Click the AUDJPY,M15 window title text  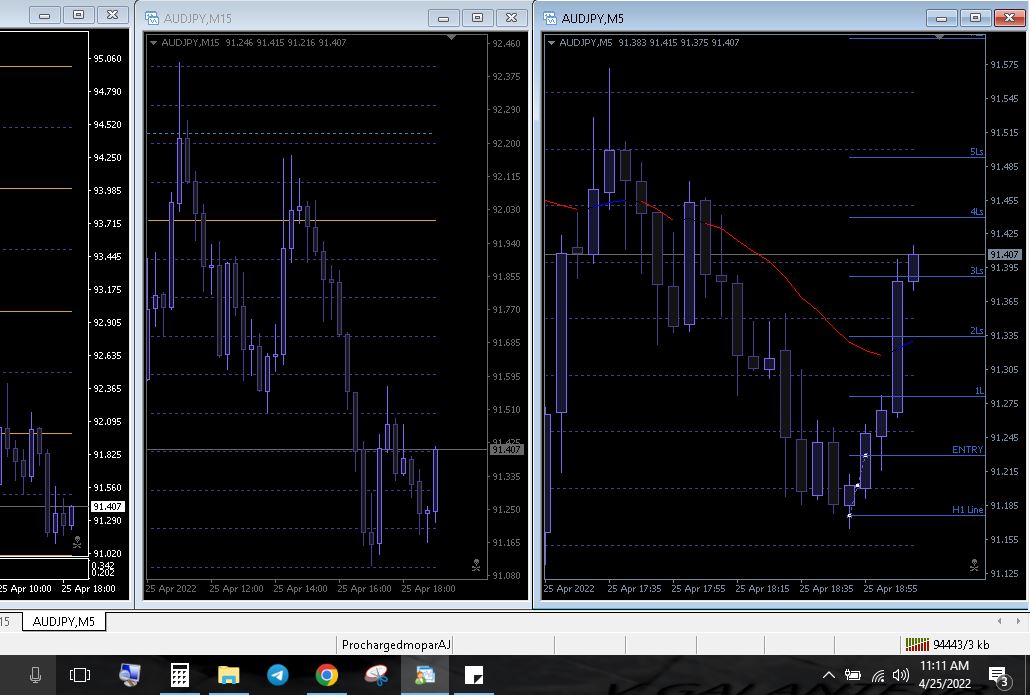pyautogui.click(x=197, y=18)
